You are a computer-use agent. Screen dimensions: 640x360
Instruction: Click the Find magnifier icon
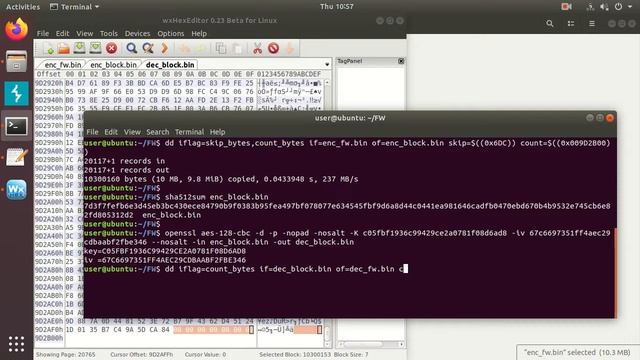click(x=131, y=49)
